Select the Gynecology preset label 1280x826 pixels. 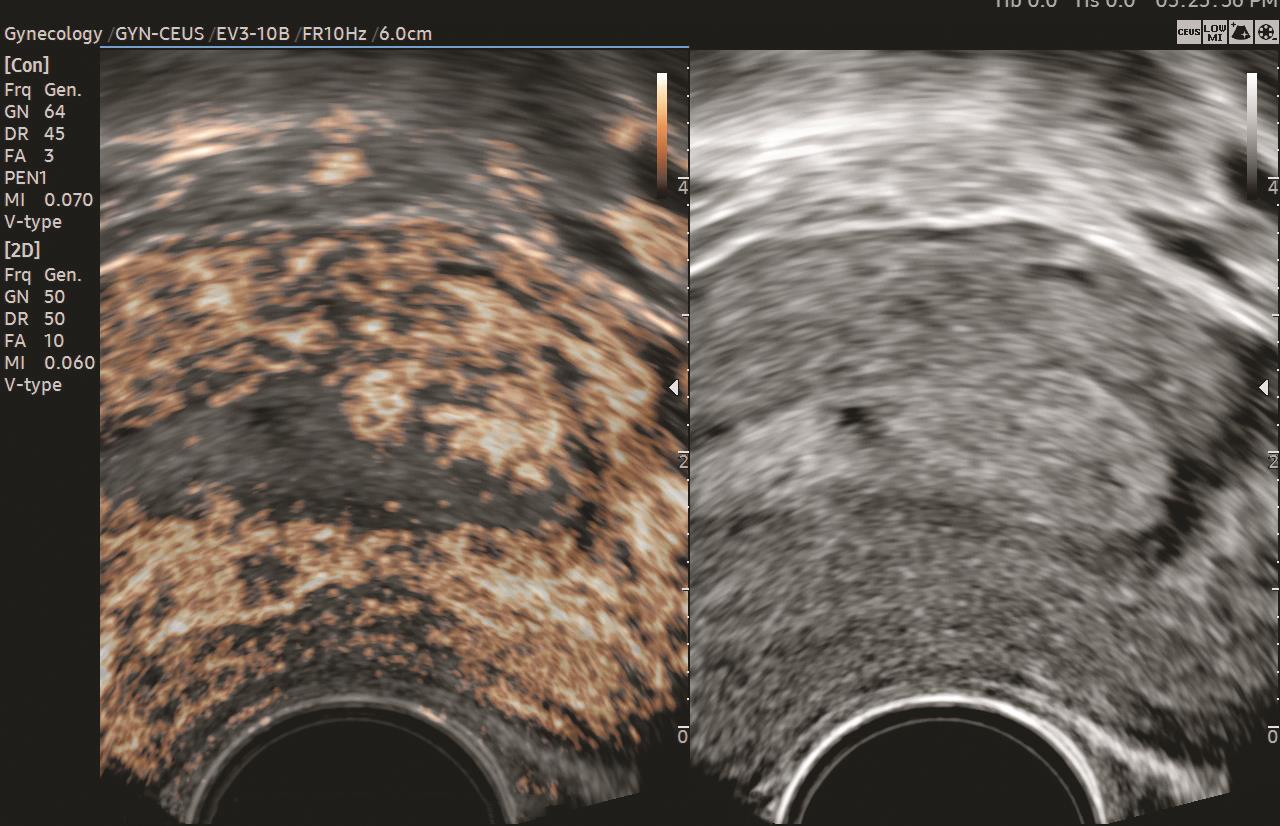click(53, 34)
